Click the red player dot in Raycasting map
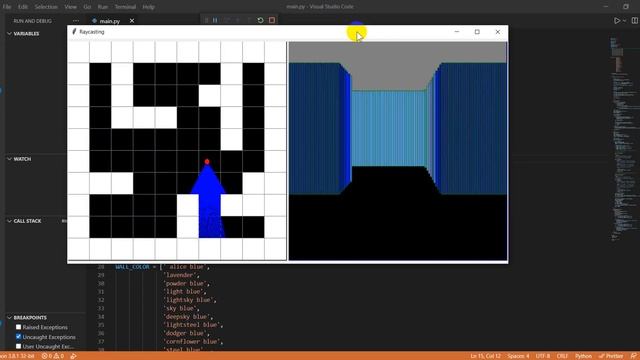This screenshot has width=640, height=360. 207,162
